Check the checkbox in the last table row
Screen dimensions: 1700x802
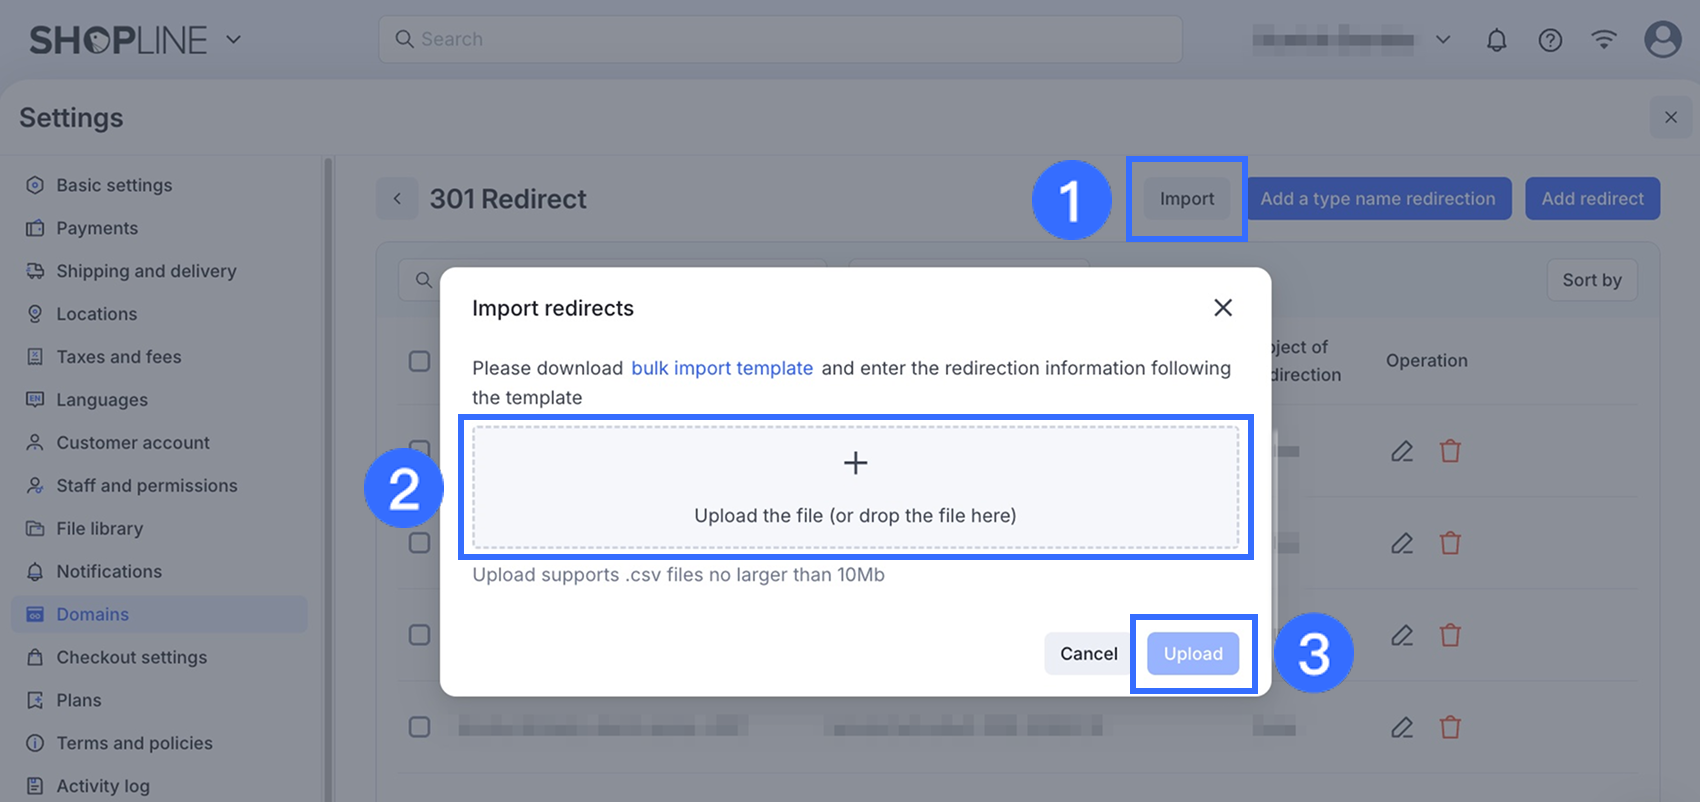[x=420, y=727]
